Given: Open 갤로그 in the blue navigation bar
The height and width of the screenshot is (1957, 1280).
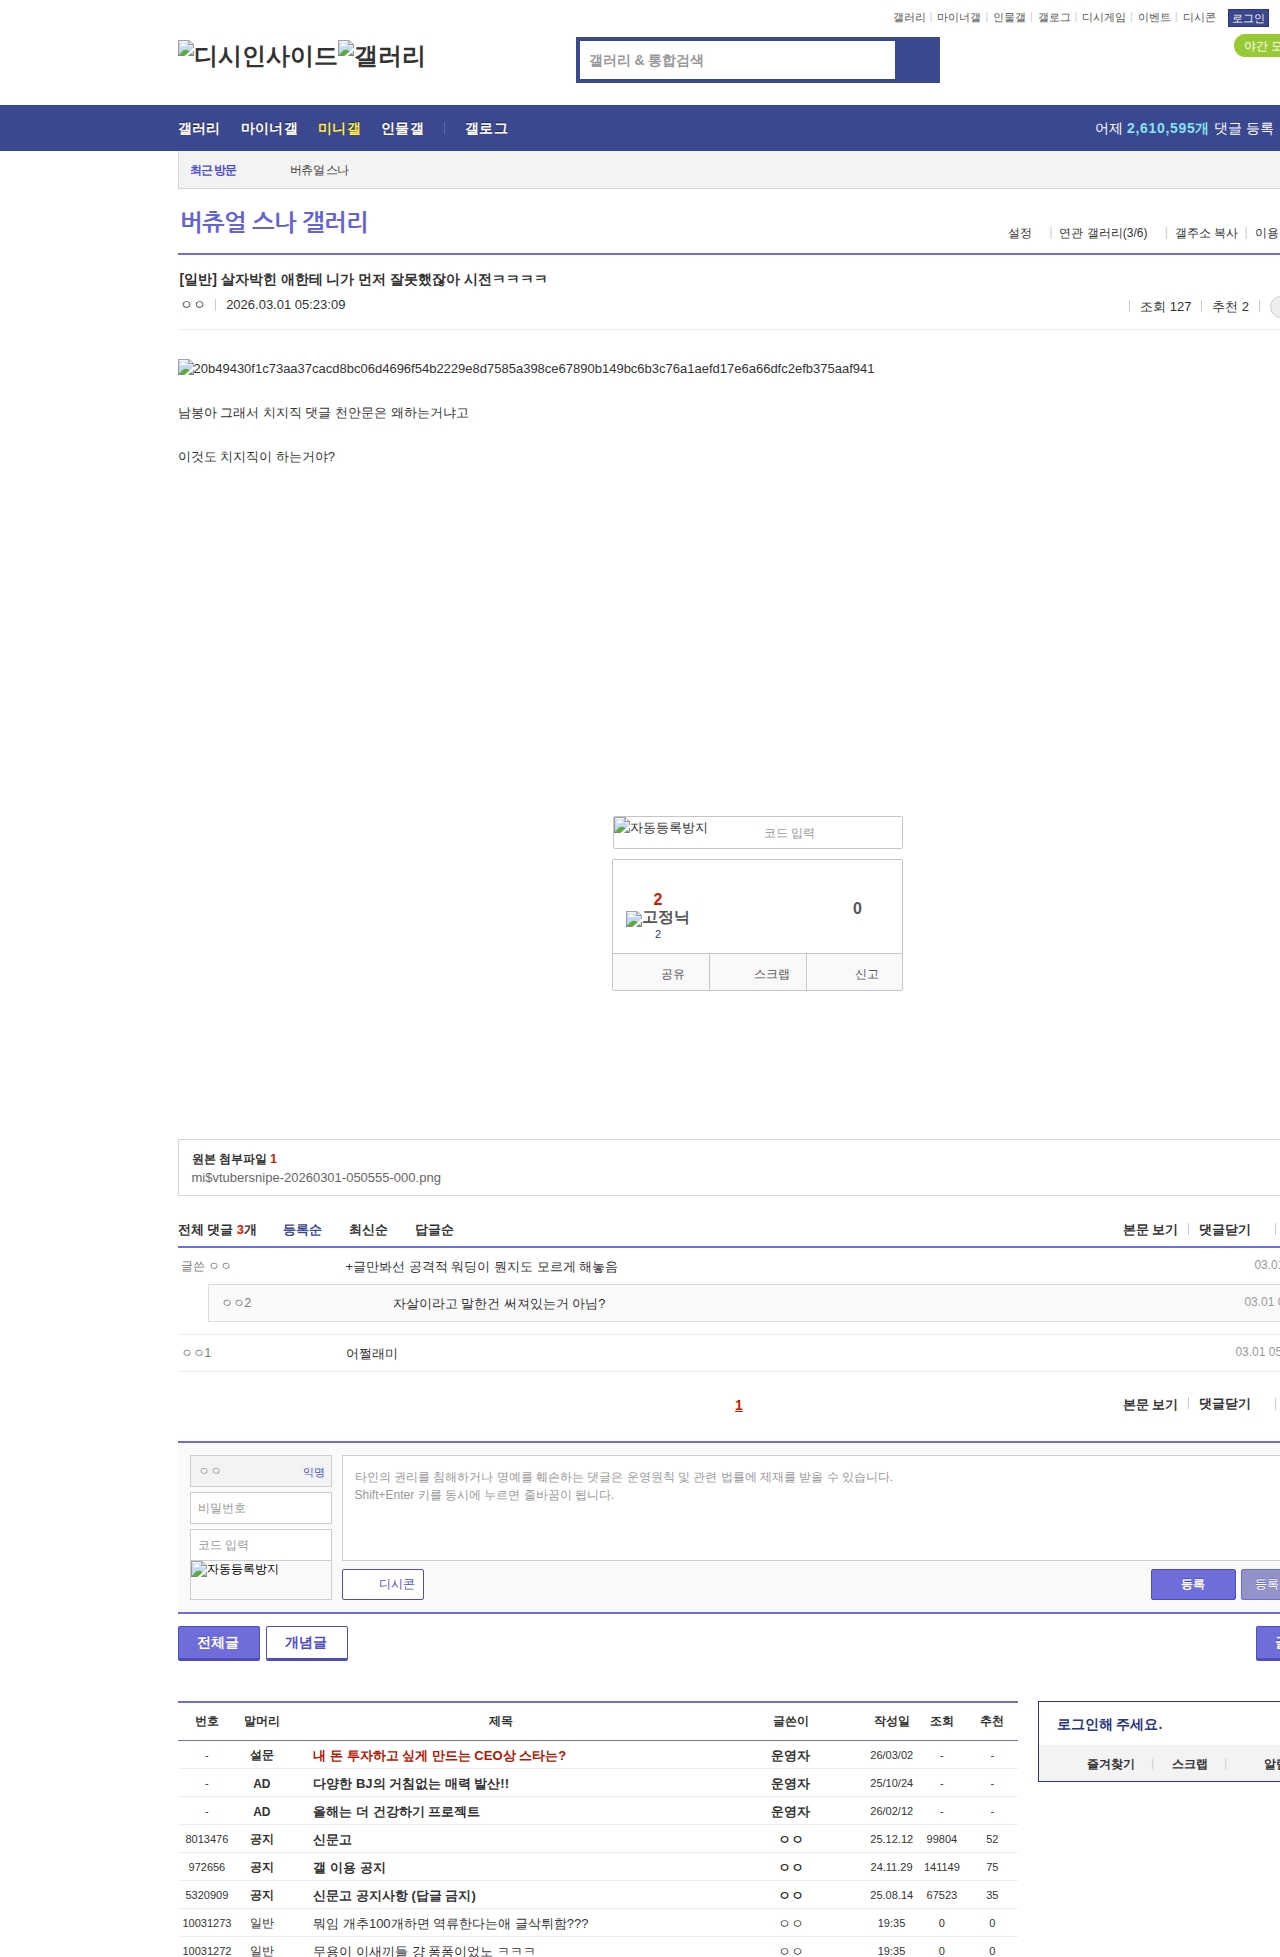Looking at the screenshot, I should (x=486, y=129).
